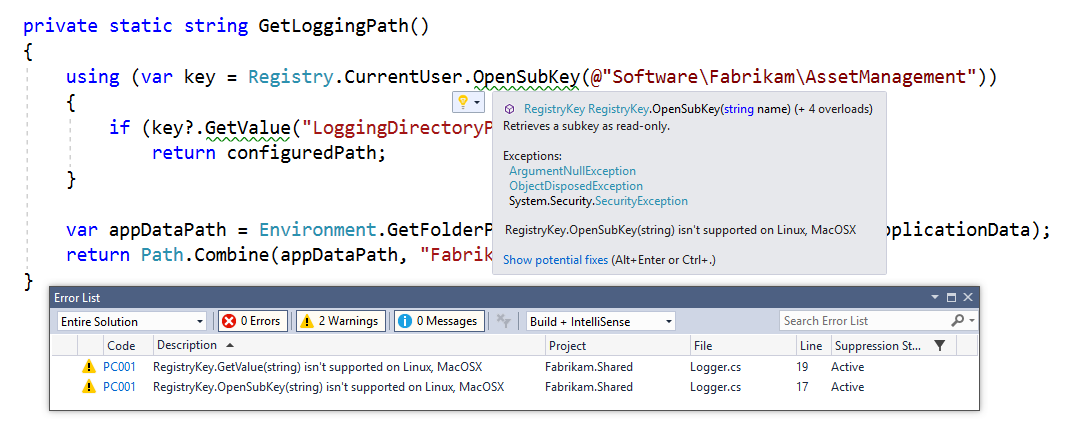Toggle the 2 Warnings filter
This screenshot has height=429, width=1073.
tap(341, 321)
